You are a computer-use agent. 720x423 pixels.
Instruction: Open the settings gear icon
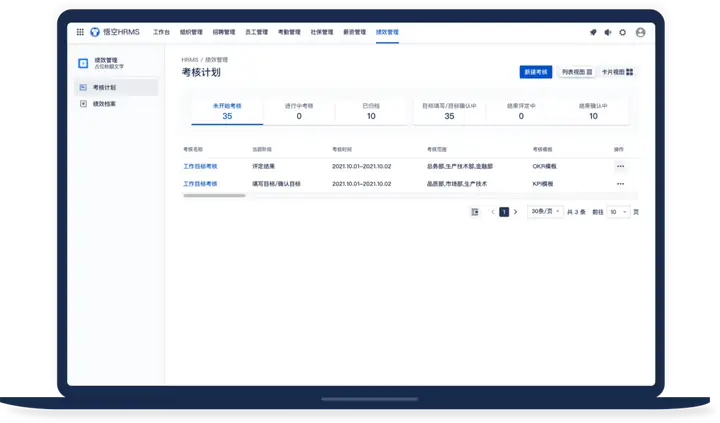coord(623,32)
